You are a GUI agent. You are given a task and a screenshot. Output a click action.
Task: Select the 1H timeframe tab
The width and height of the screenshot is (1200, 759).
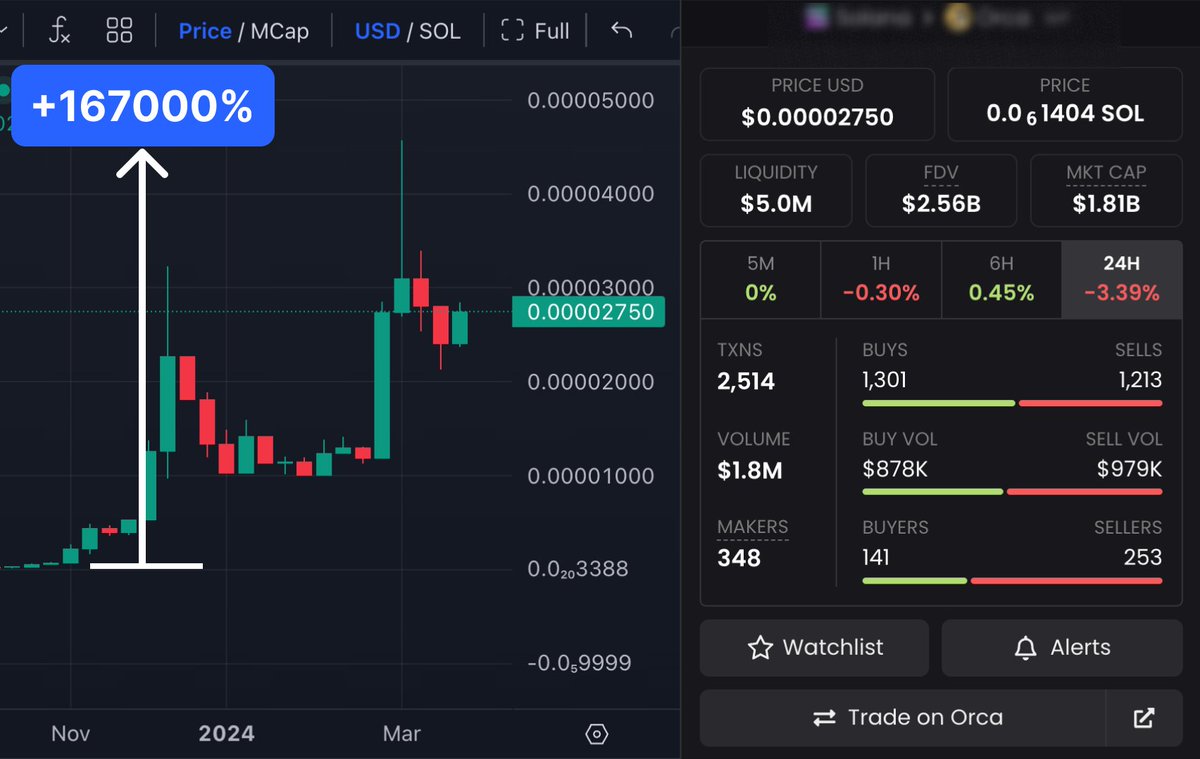tap(880, 279)
